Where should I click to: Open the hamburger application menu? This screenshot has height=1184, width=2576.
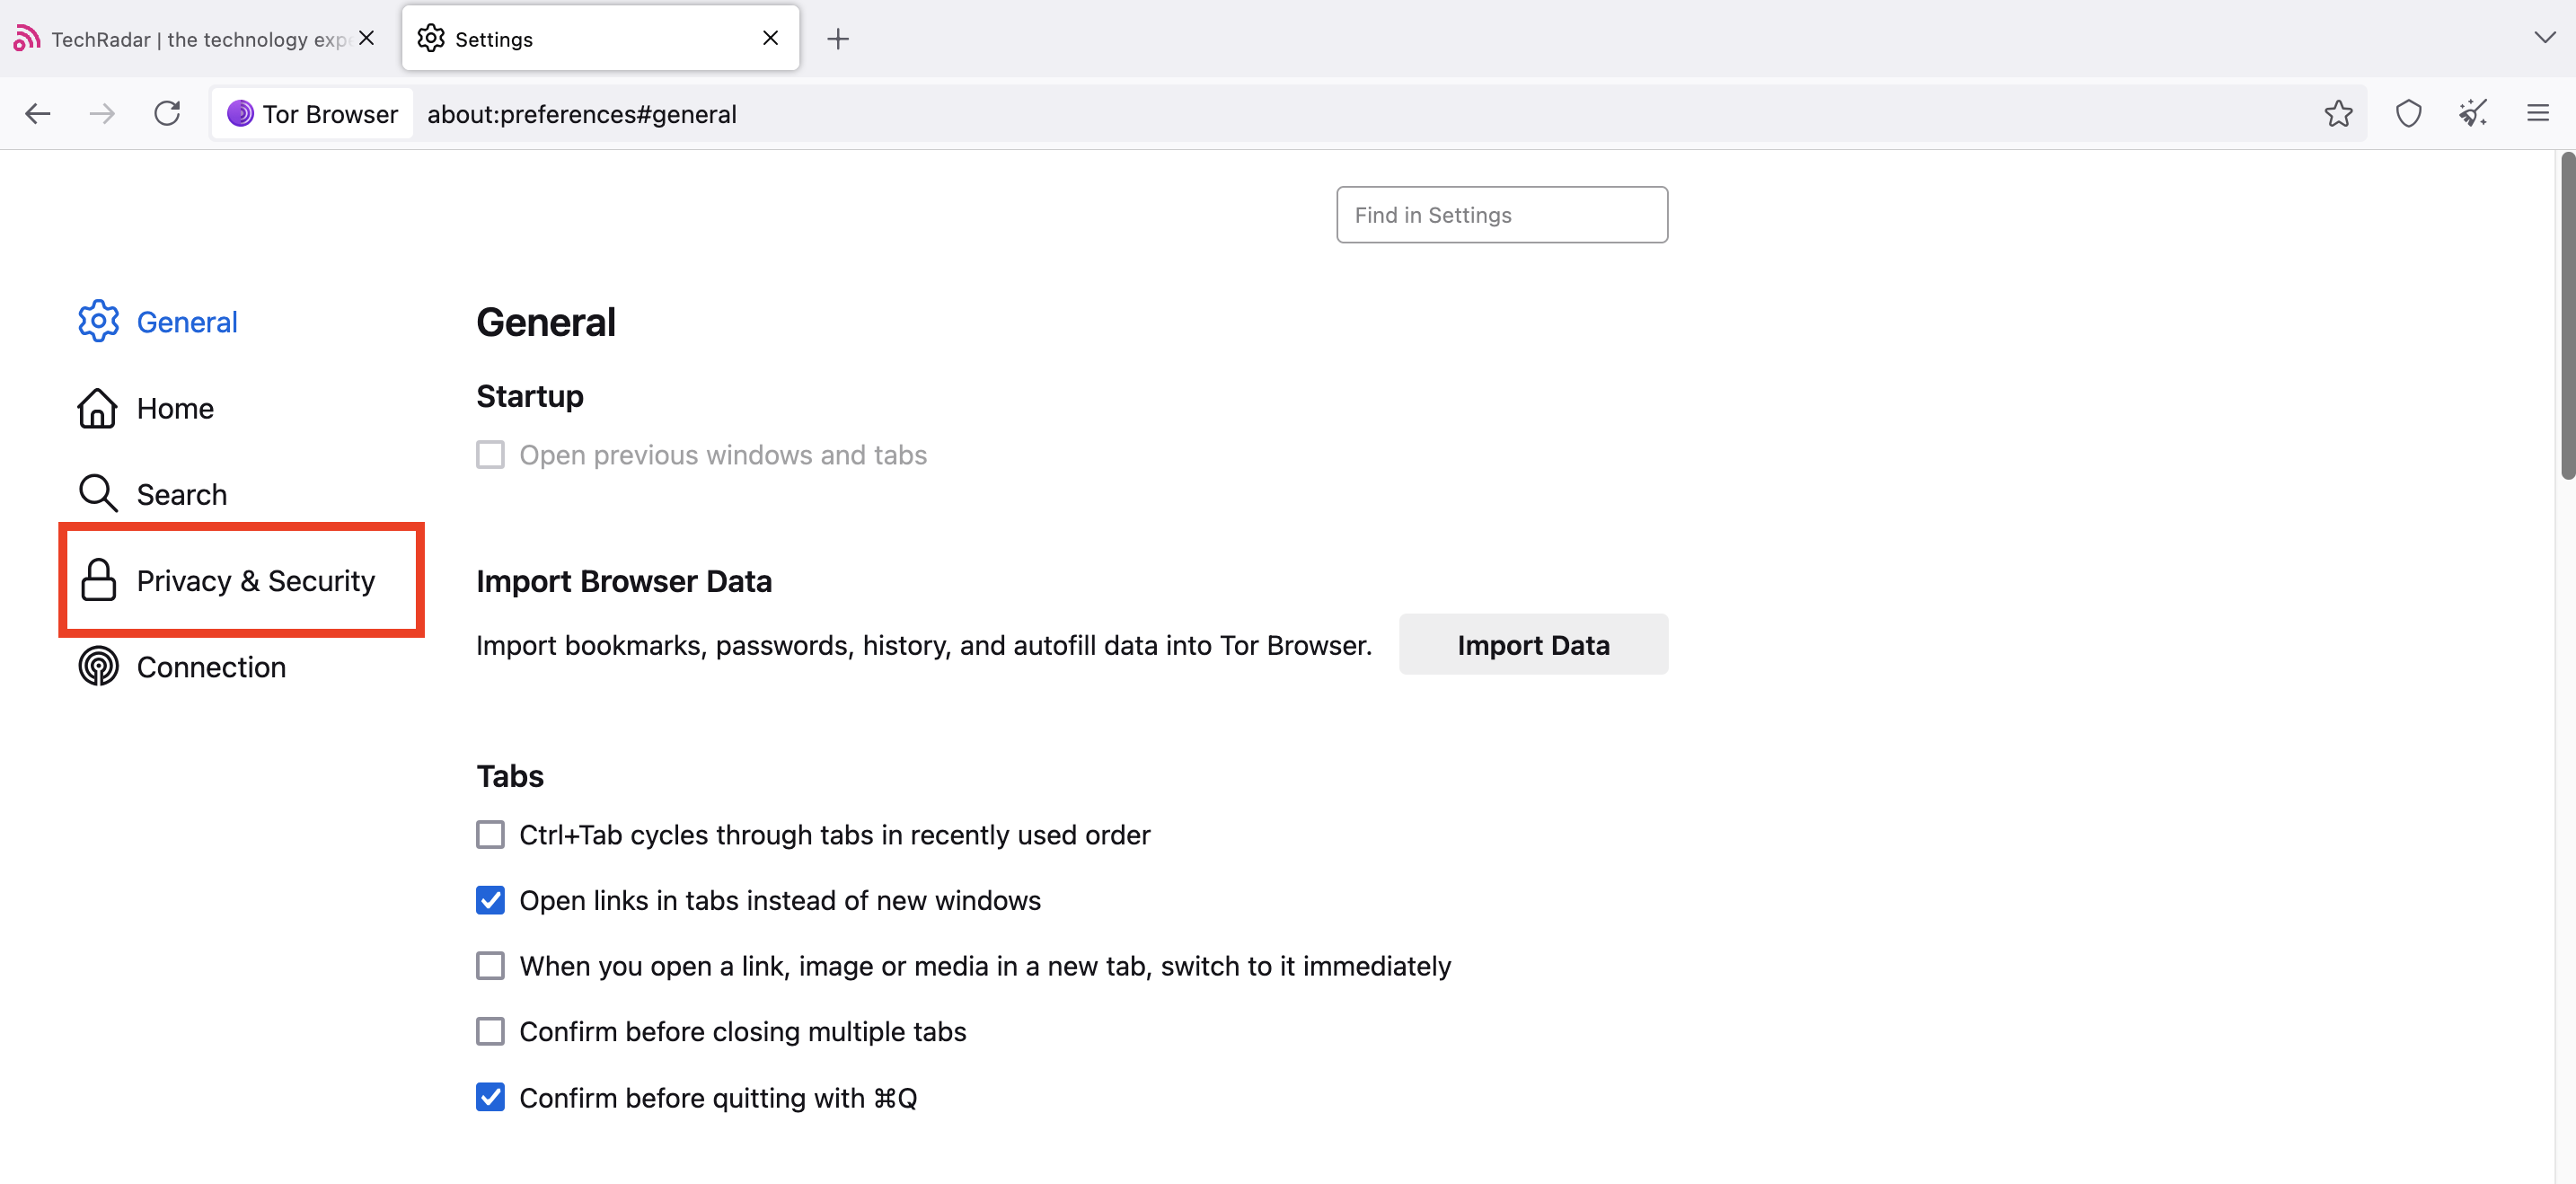2538,114
